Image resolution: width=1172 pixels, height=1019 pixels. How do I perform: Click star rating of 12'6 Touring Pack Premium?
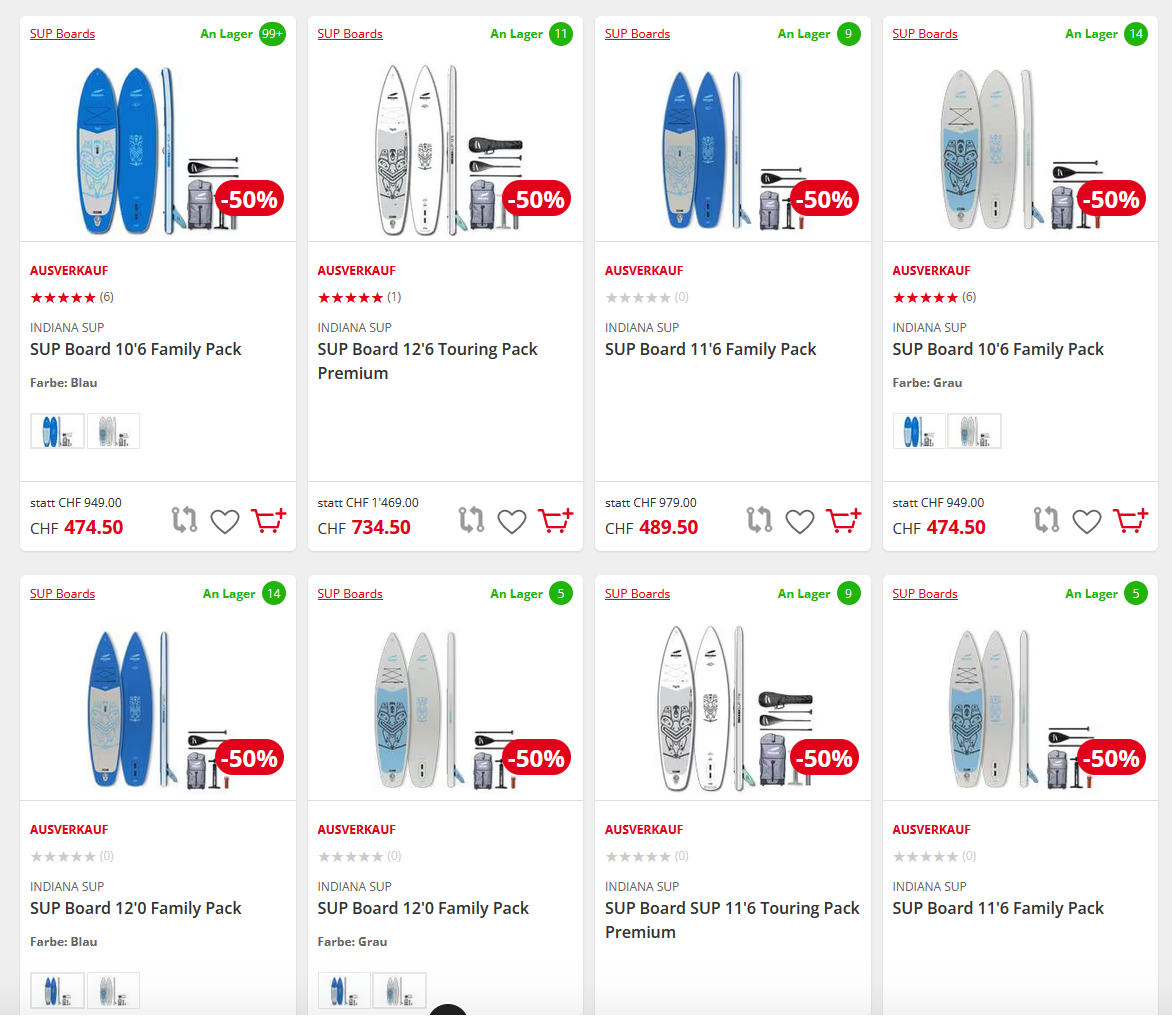tap(350, 297)
